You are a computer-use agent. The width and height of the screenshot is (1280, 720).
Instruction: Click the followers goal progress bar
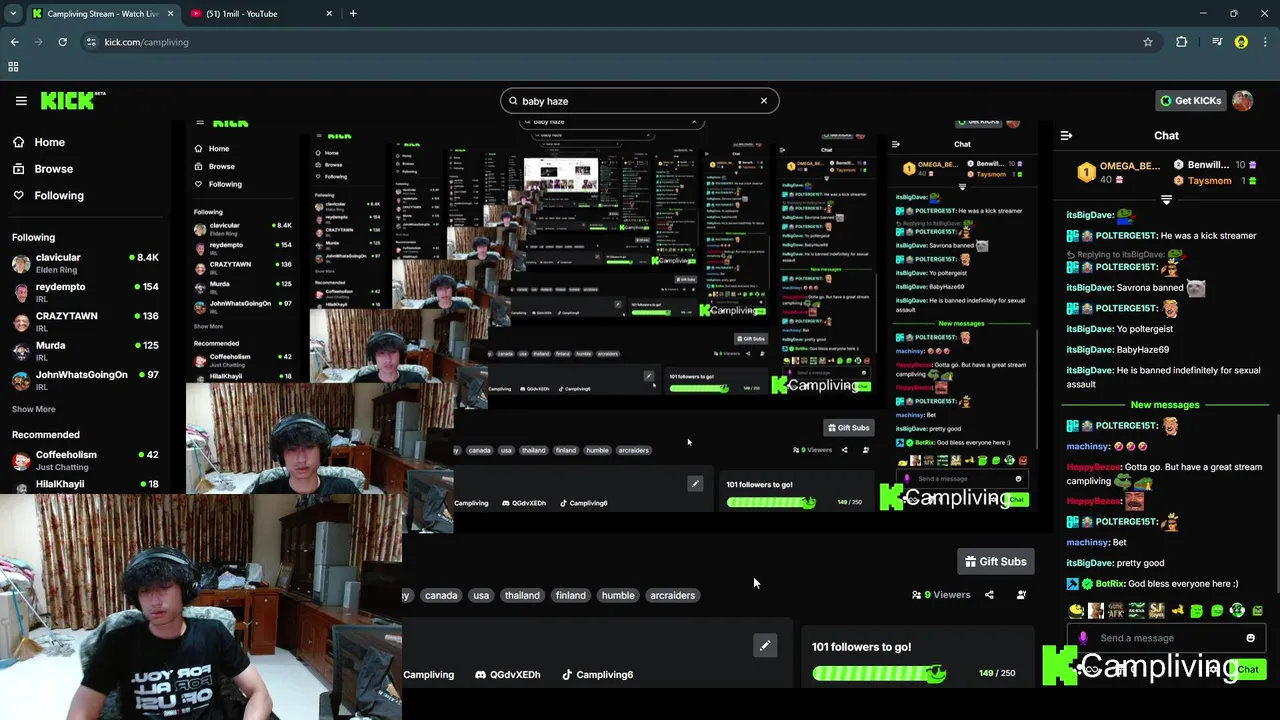point(879,674)
